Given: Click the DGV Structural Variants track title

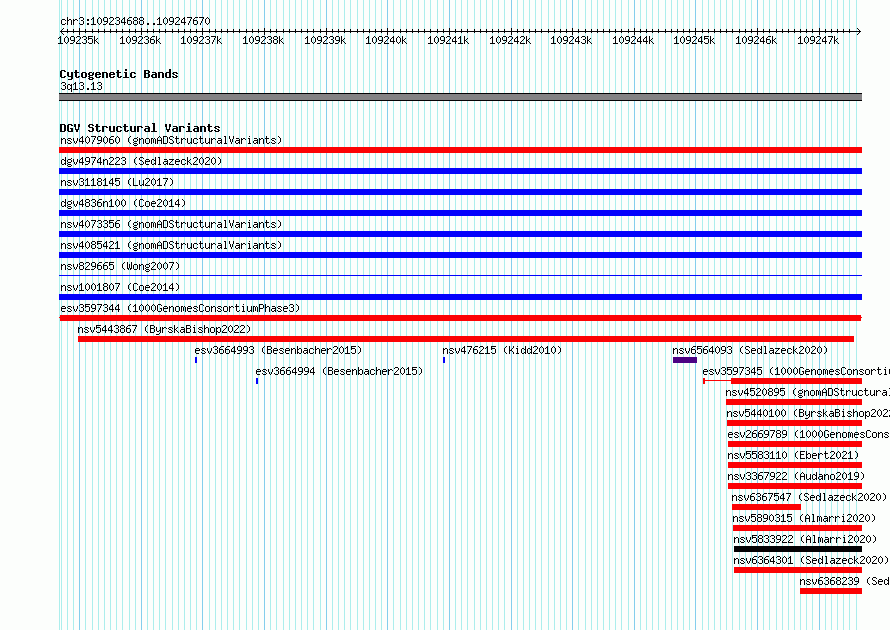Looking at the screenshot, I should click(x=140, y=128).
